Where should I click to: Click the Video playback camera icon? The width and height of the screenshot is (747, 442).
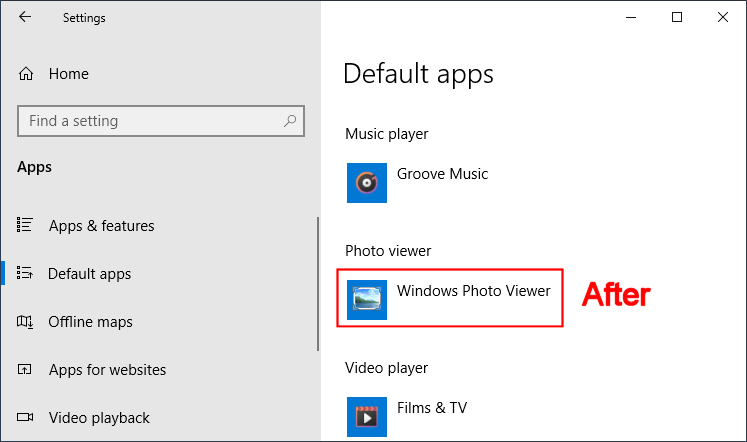pos(26,418)
